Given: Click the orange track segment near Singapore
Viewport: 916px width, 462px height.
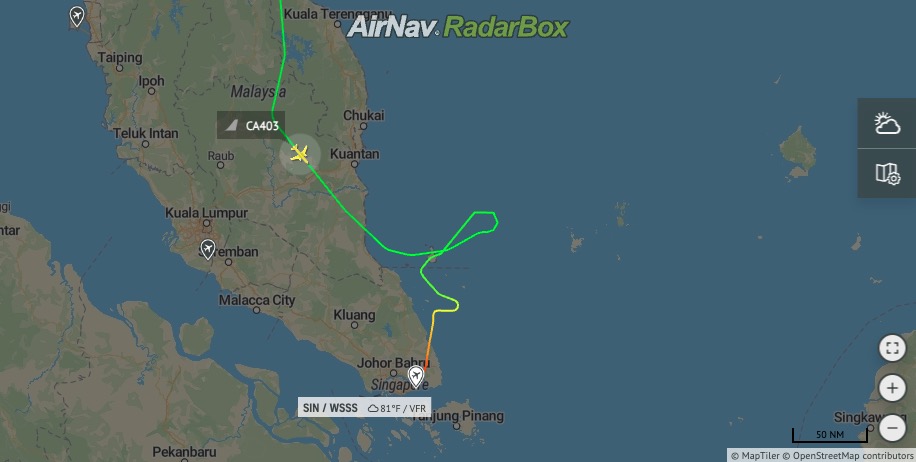Looking at the screenshot, I should [429, 350].
